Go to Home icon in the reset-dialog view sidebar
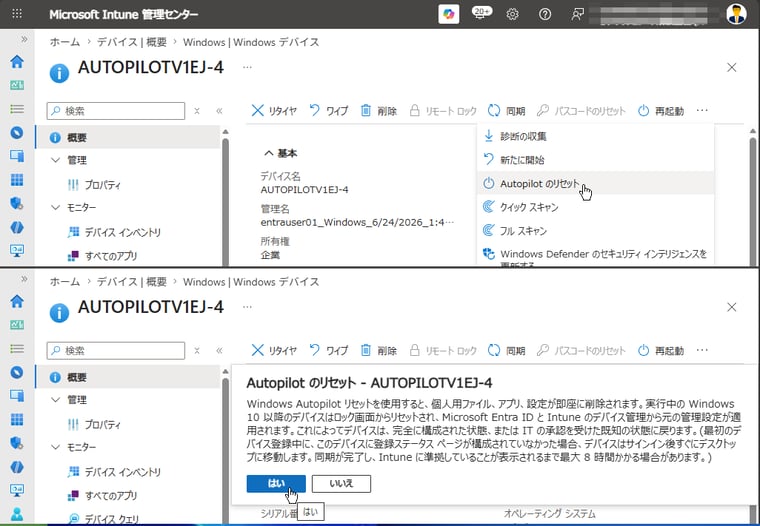Image resolution: width=760 pixels, height=526 pixels. tap(17, 301)
